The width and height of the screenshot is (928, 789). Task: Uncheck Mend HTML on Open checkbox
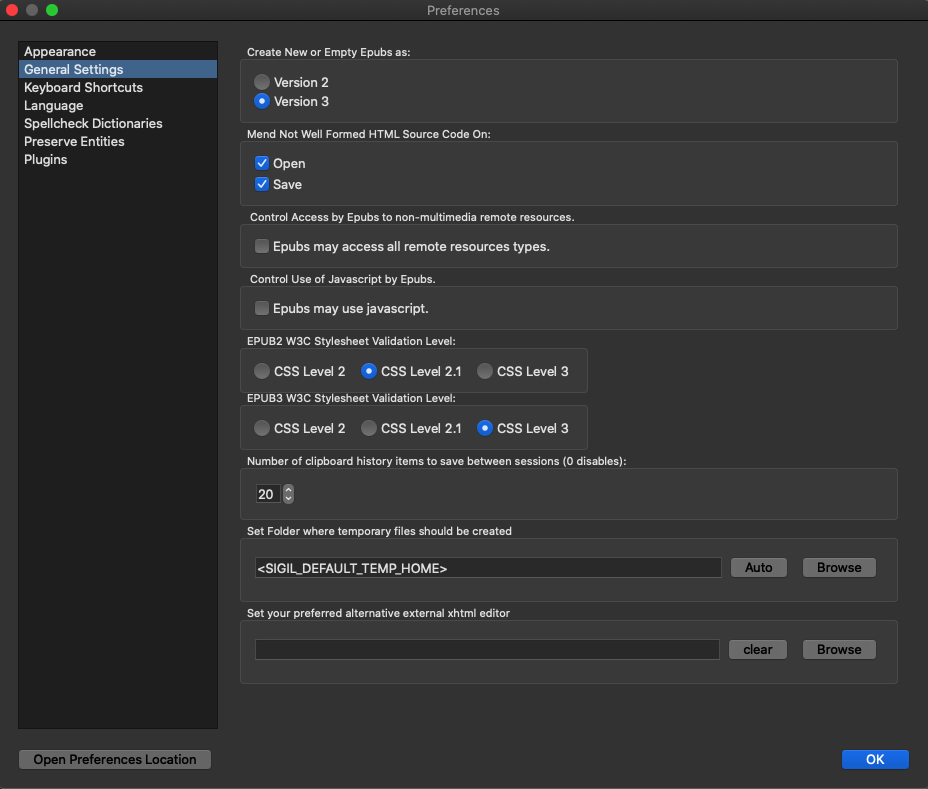tap(262, 163)
